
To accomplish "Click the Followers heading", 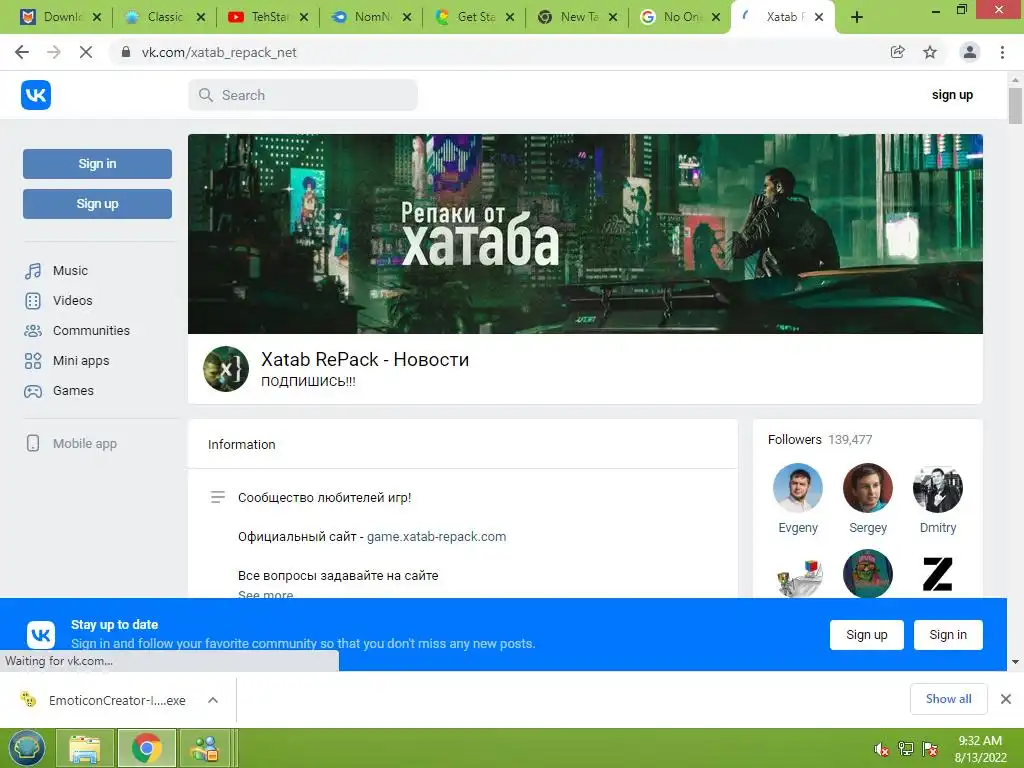I will [x=794, y=440].
